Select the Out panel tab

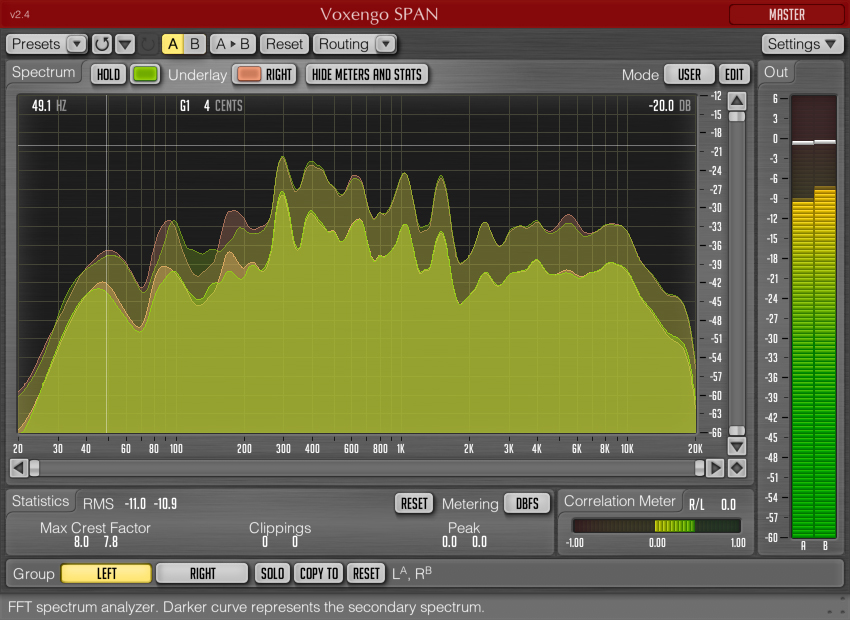pos(776,72)
